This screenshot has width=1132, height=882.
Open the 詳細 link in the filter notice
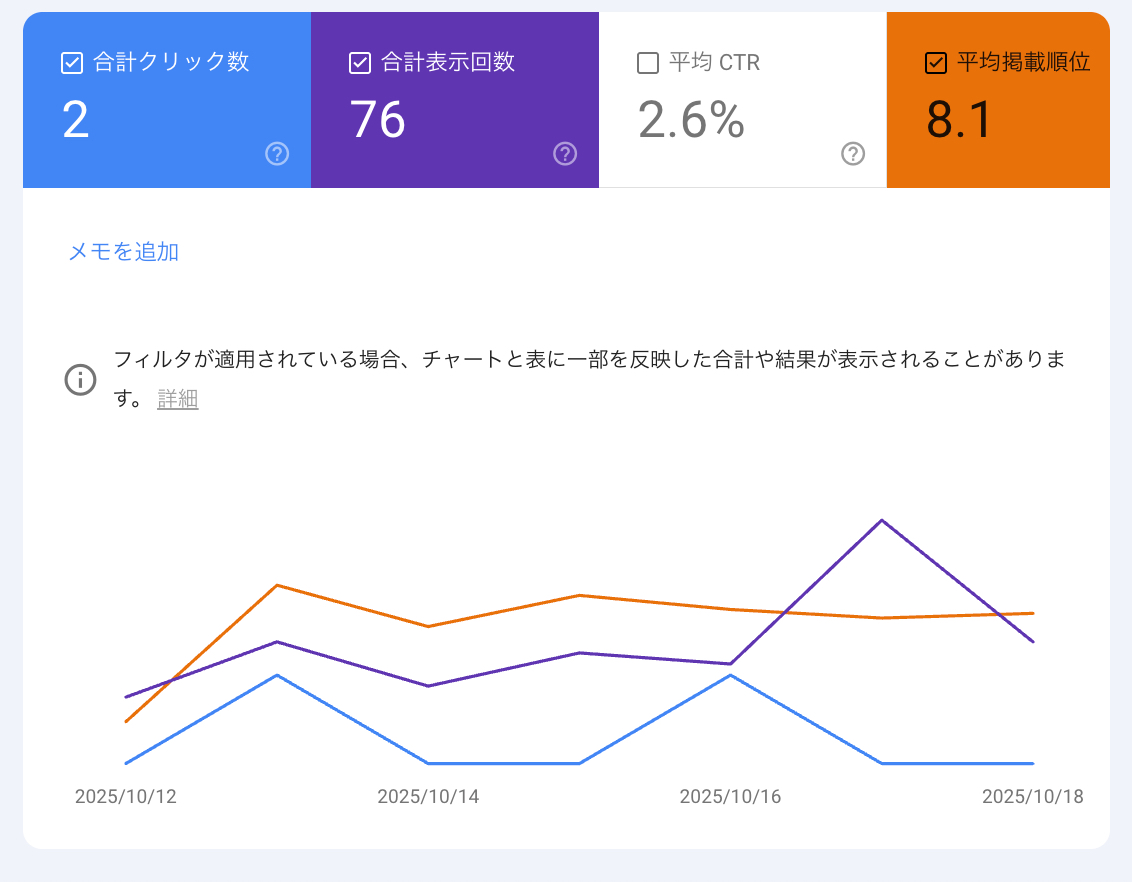coord(178,400)
